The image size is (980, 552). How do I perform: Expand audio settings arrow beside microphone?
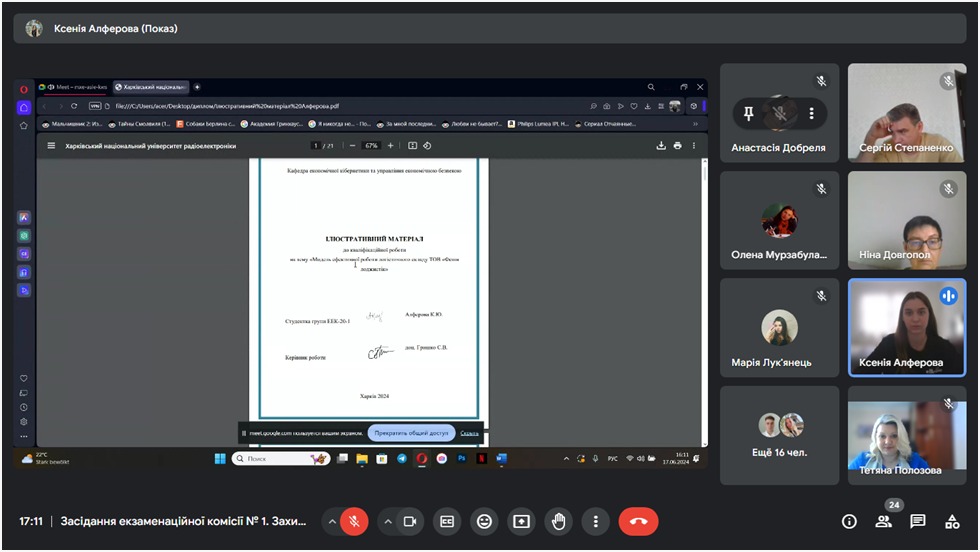(331, 521)
